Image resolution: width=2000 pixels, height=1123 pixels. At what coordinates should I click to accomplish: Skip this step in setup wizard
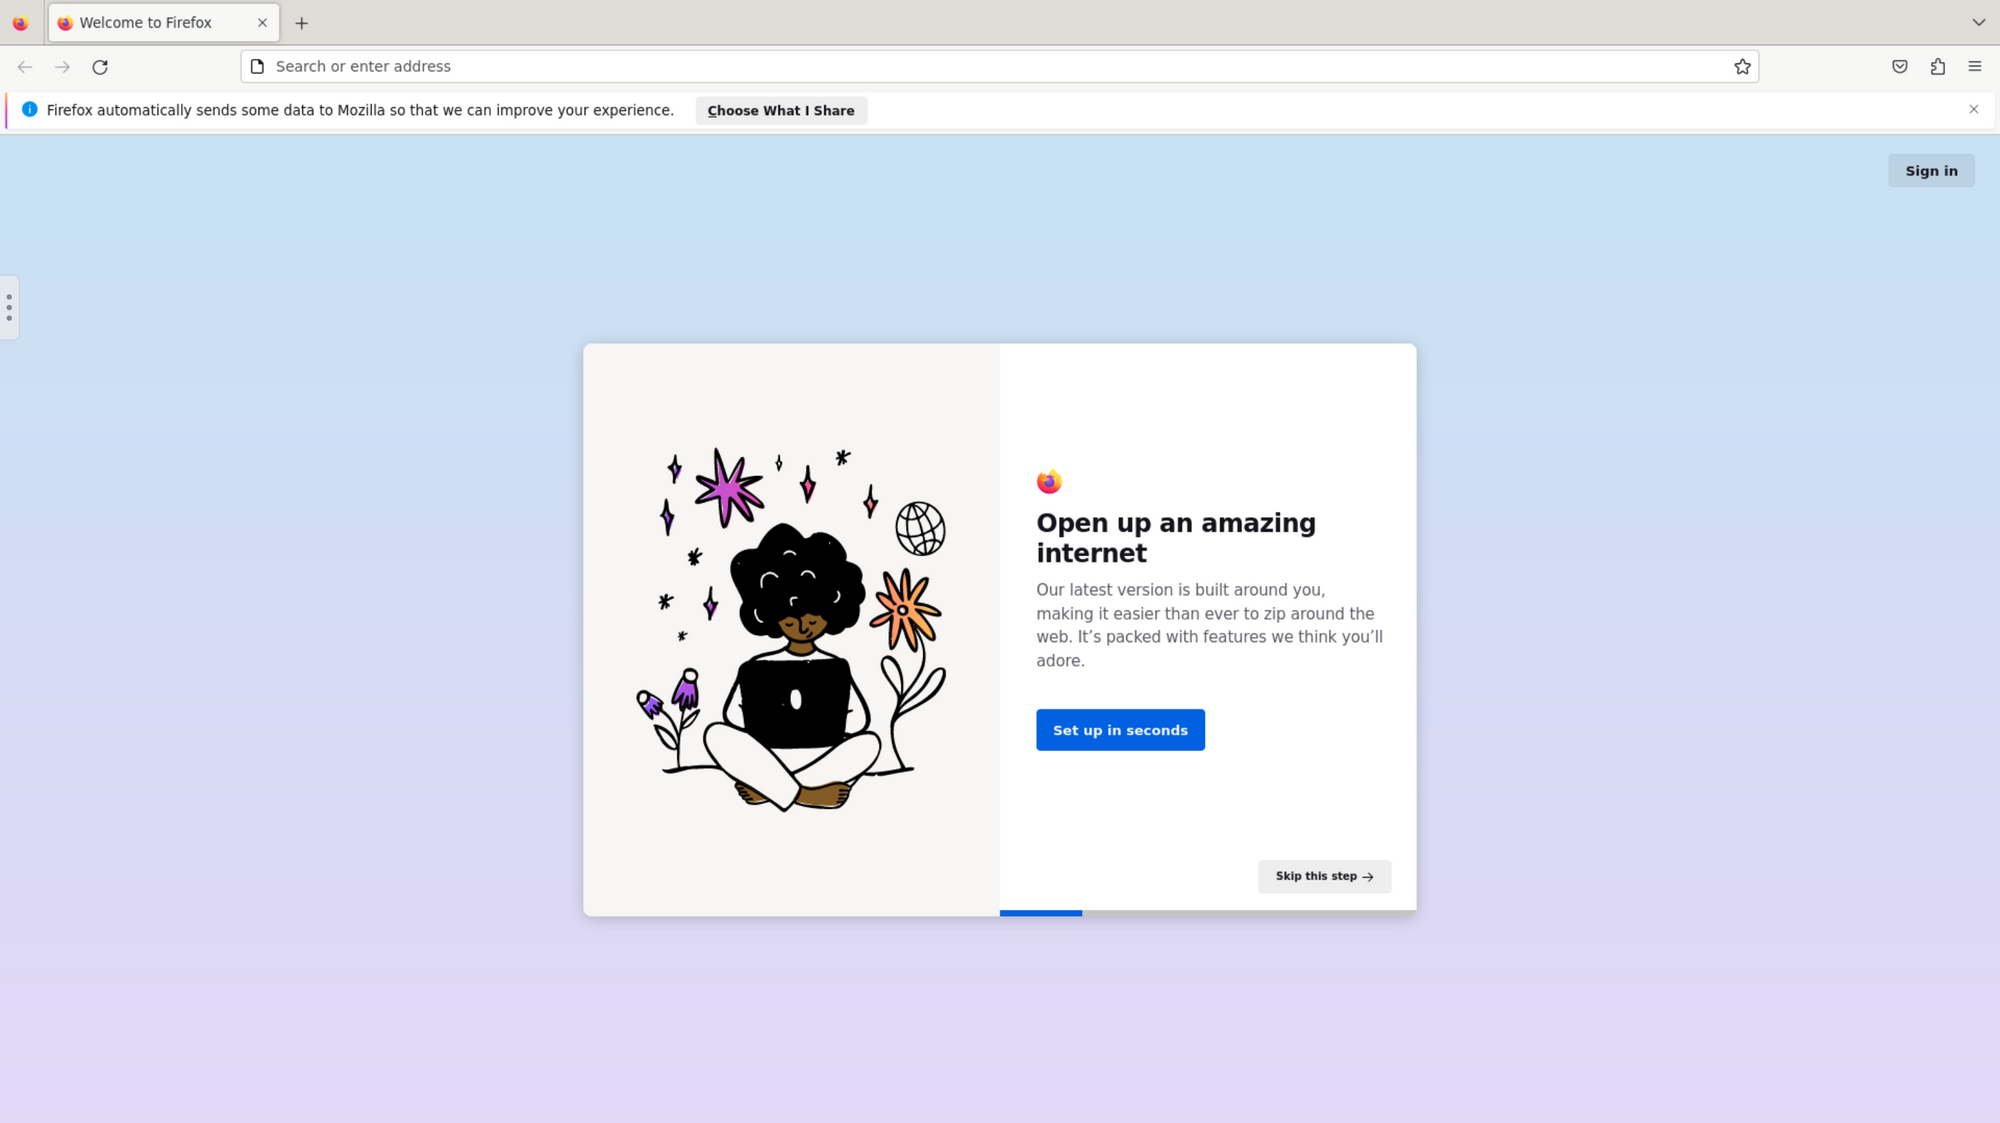coord(1323,876)
